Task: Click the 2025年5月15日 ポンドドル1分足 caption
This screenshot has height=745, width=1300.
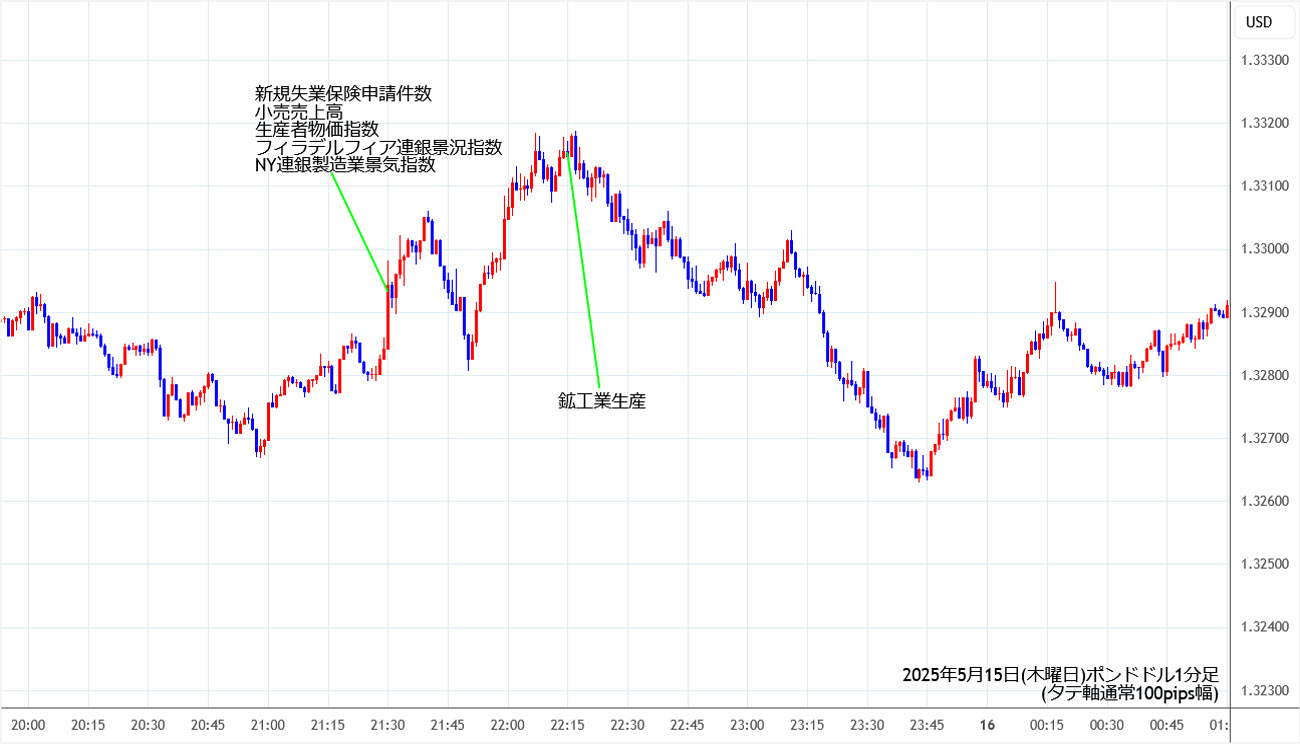Action: click(1060, 674)
